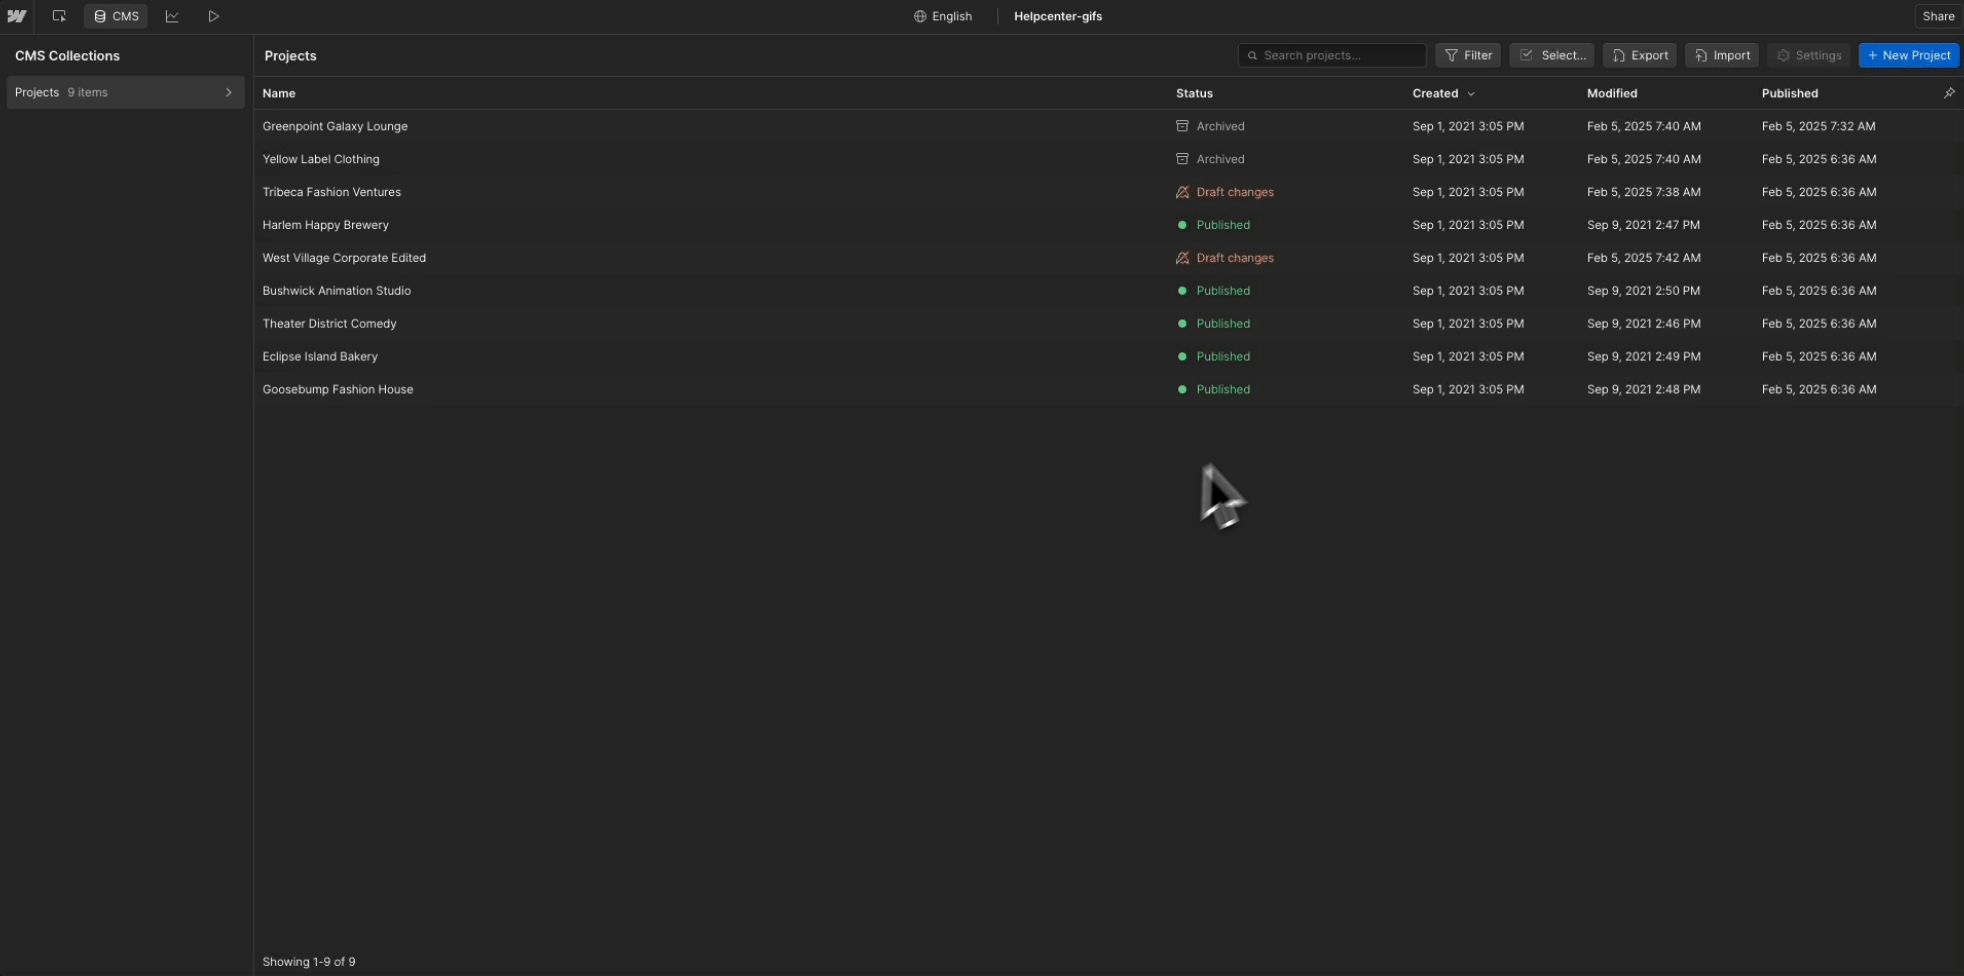Viewport: 1964px width, 976px height.
Task: Sort by the Name column header
Action: [x=279, y=93]
